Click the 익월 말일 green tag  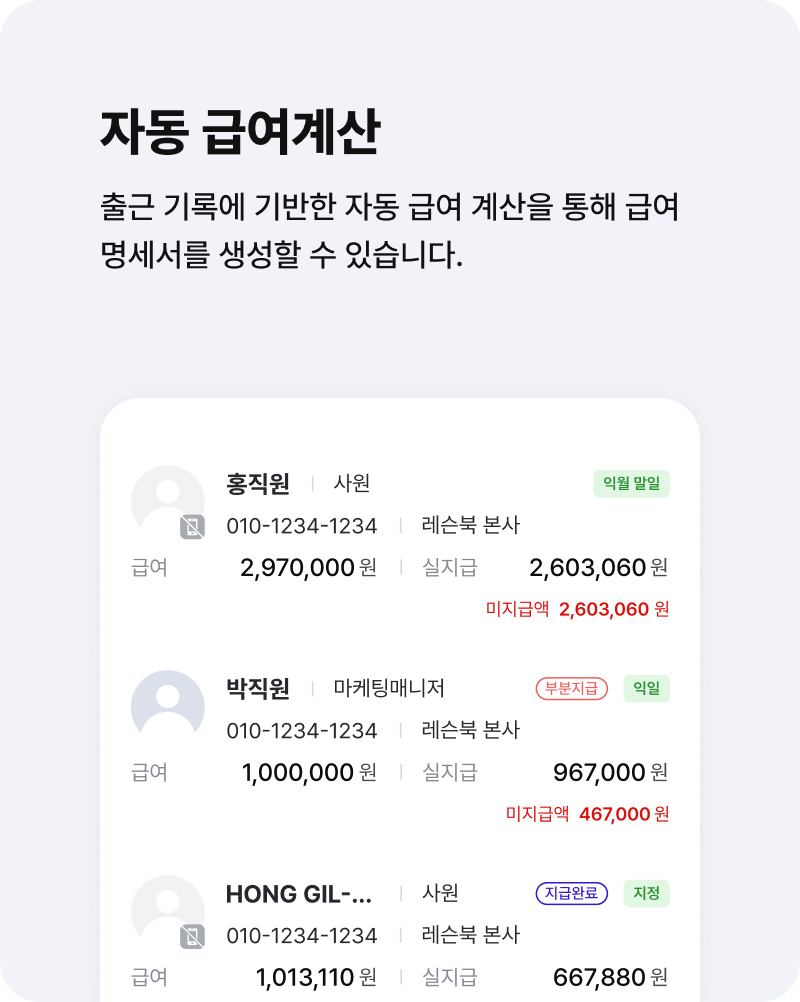coord(631,484)
